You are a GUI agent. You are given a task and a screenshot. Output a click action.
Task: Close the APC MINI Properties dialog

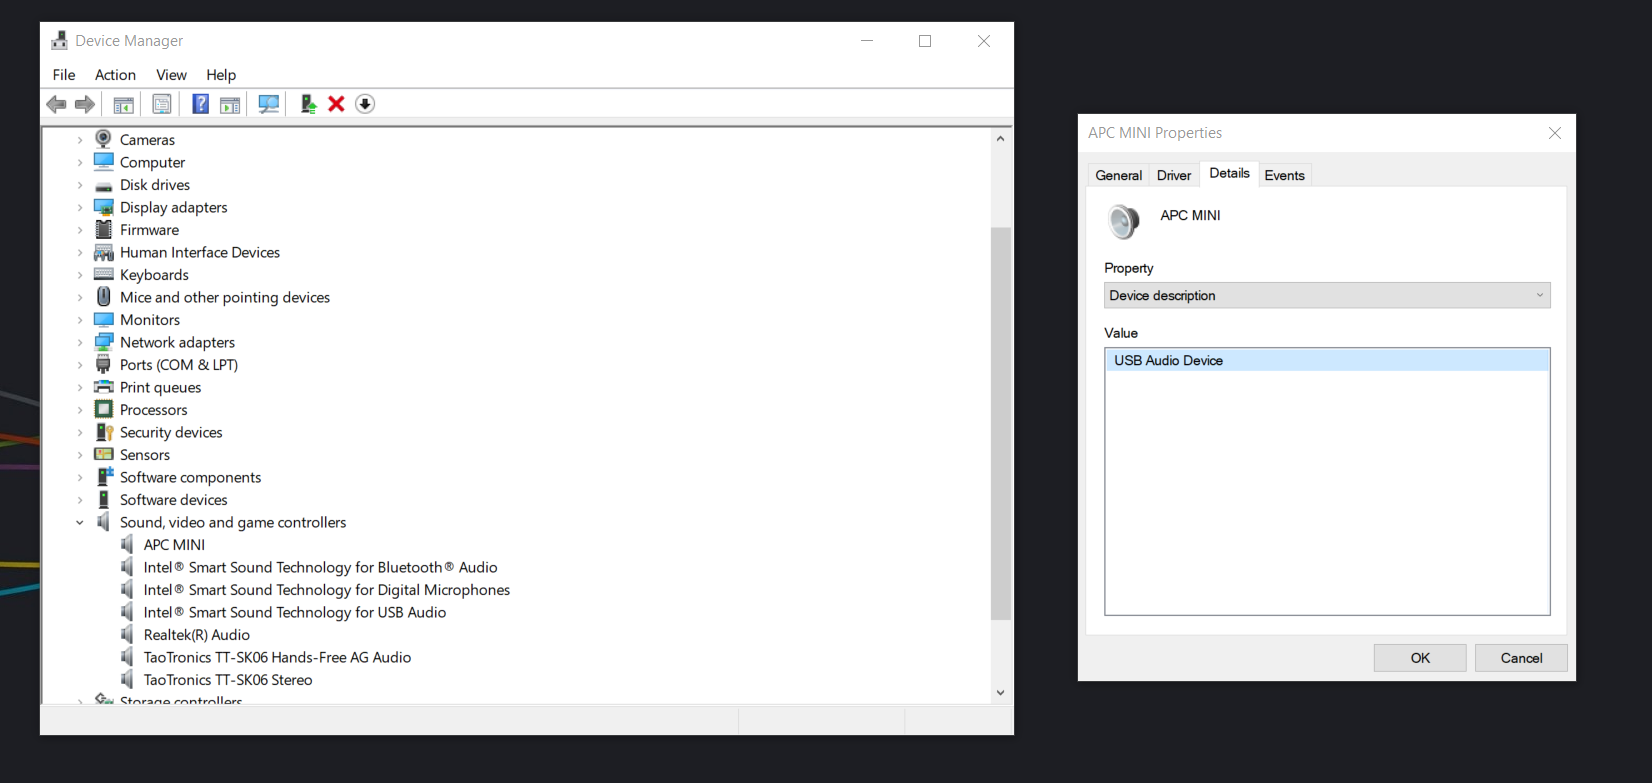(x=1555, y=133)
